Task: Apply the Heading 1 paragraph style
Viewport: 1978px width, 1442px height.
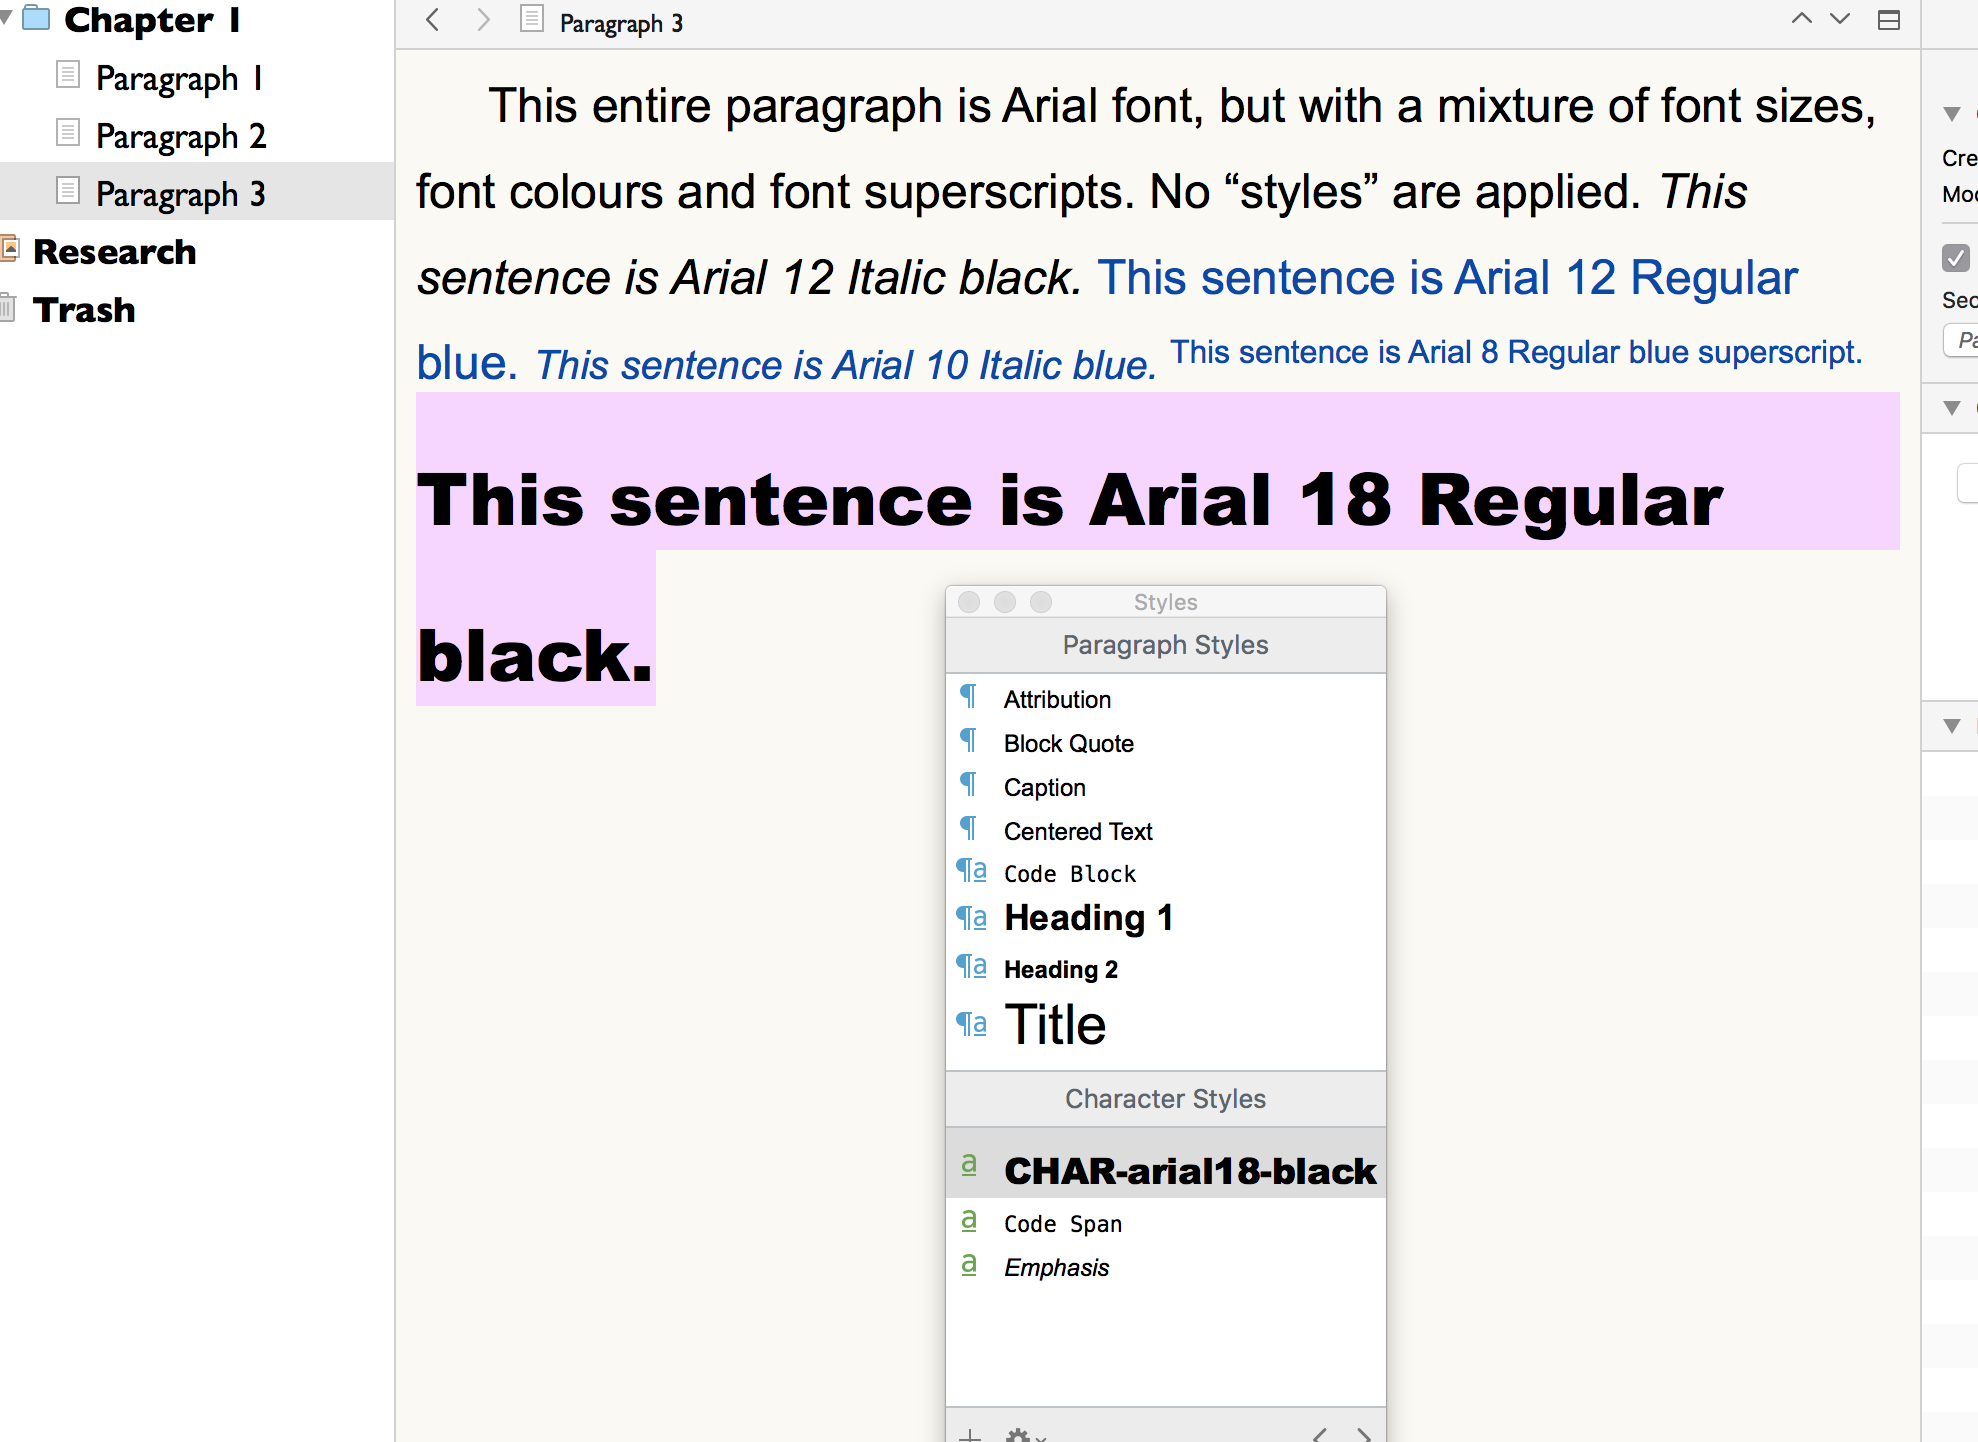Action: click(1088, 917)
